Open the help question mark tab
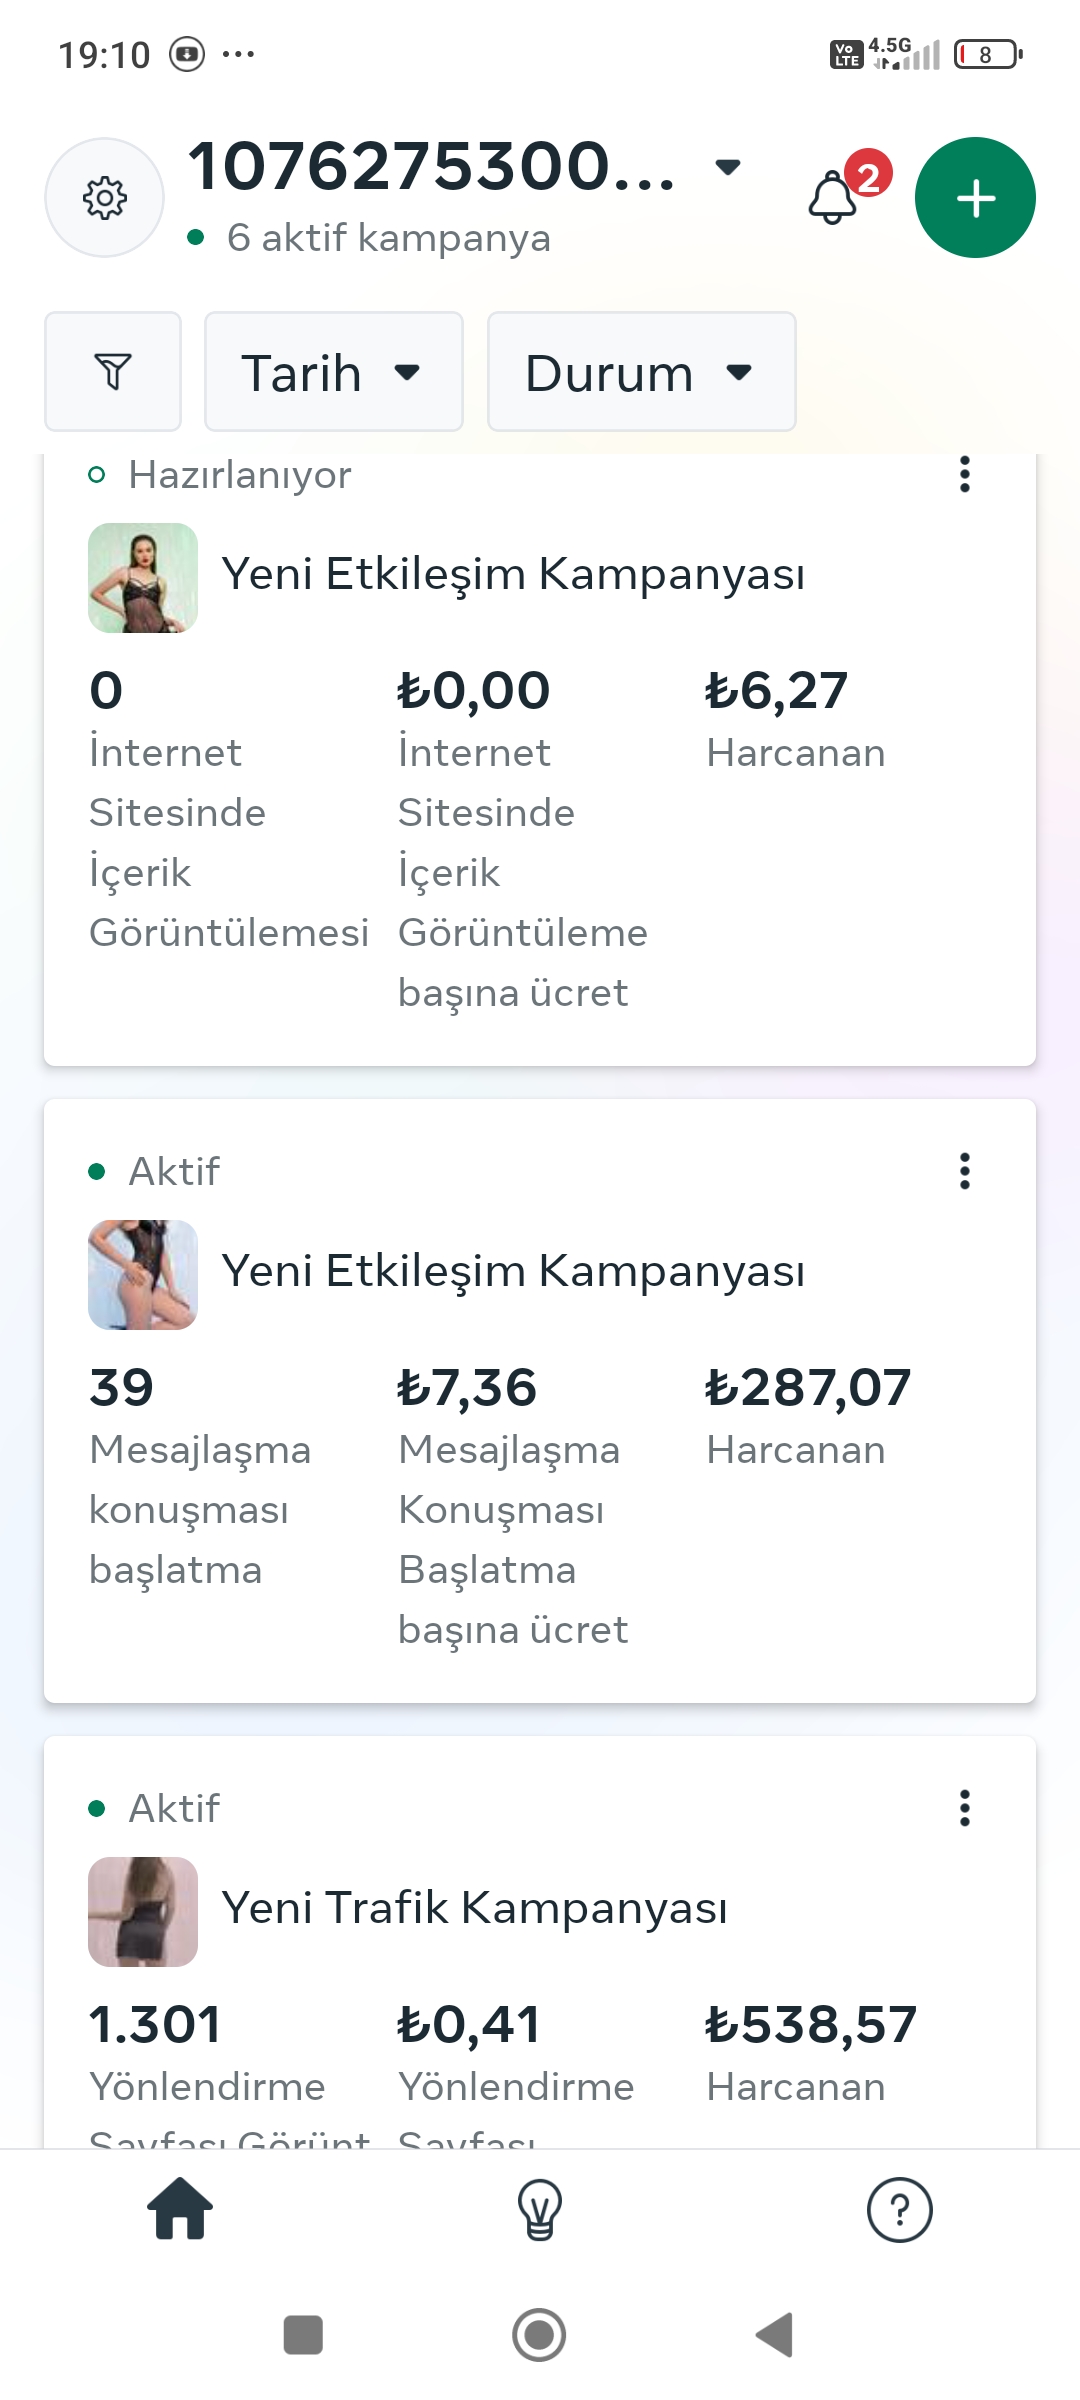The image size is (1080, 2400). point(899,2209)
